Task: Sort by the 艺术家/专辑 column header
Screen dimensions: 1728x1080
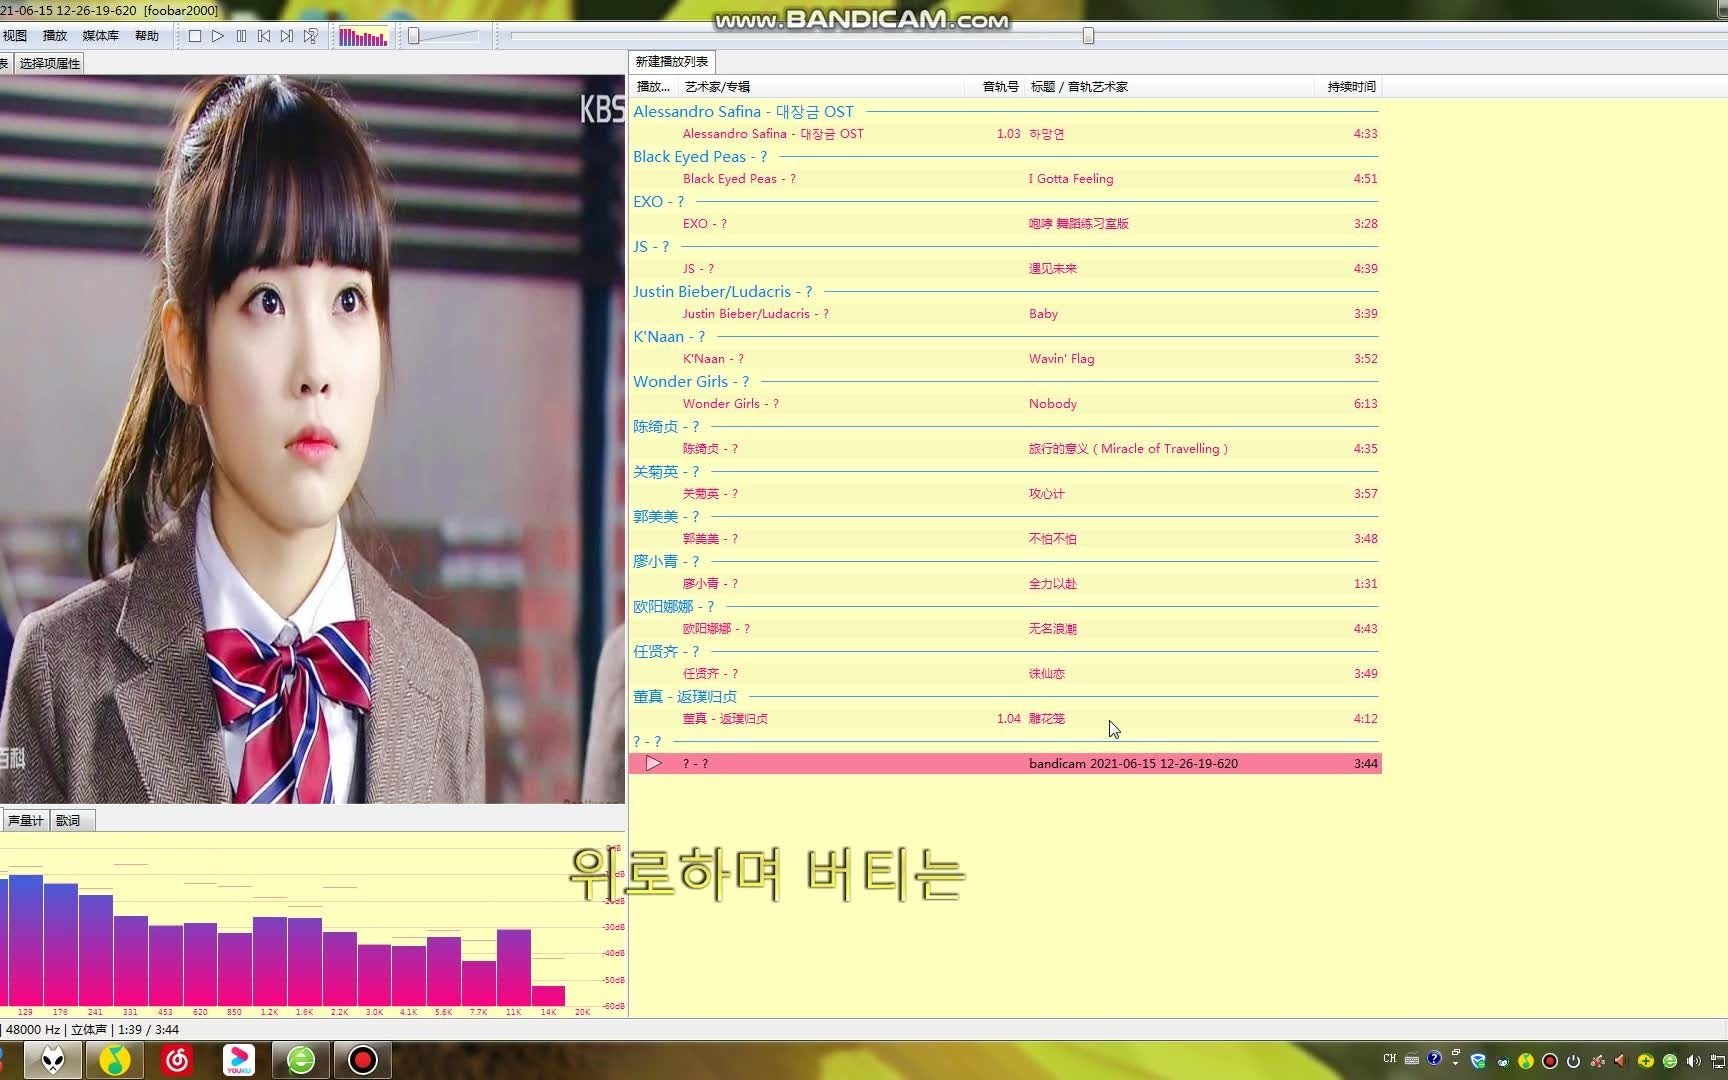Action: tap(820, 87)
